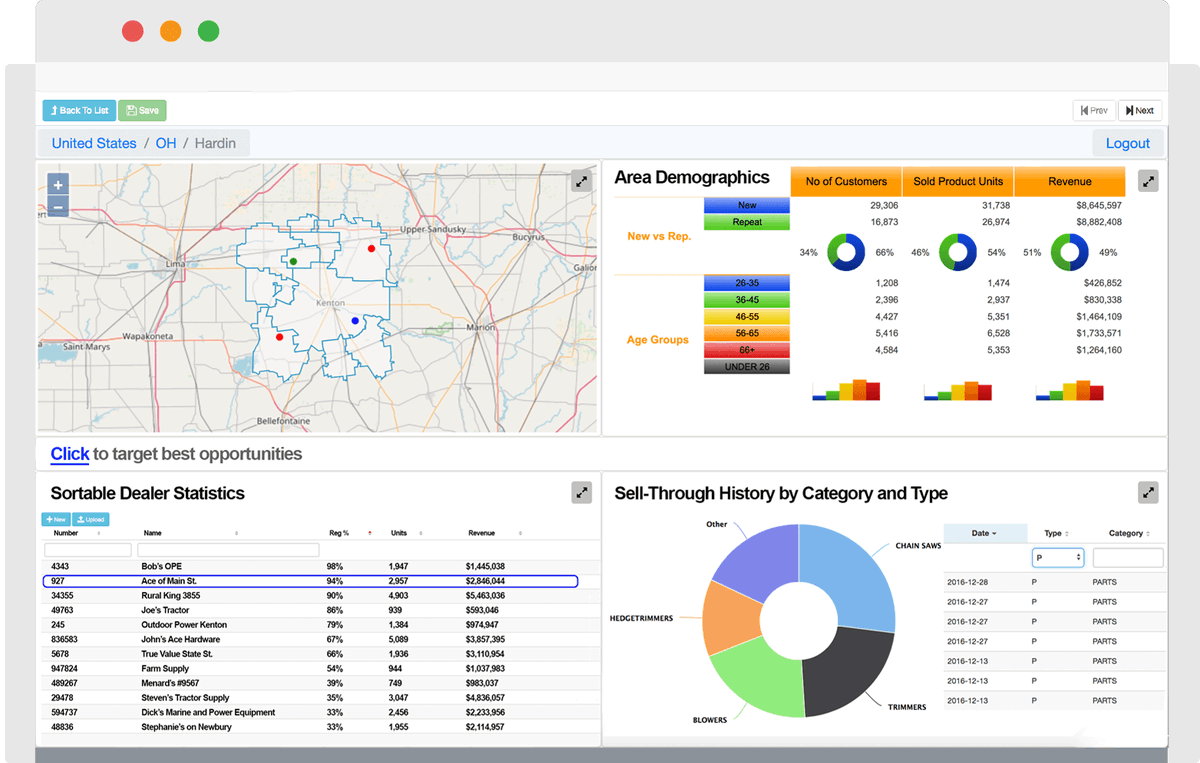Expand the Area Demographics panel
The image size is (1200, 763).
[x=1148, y=181]
